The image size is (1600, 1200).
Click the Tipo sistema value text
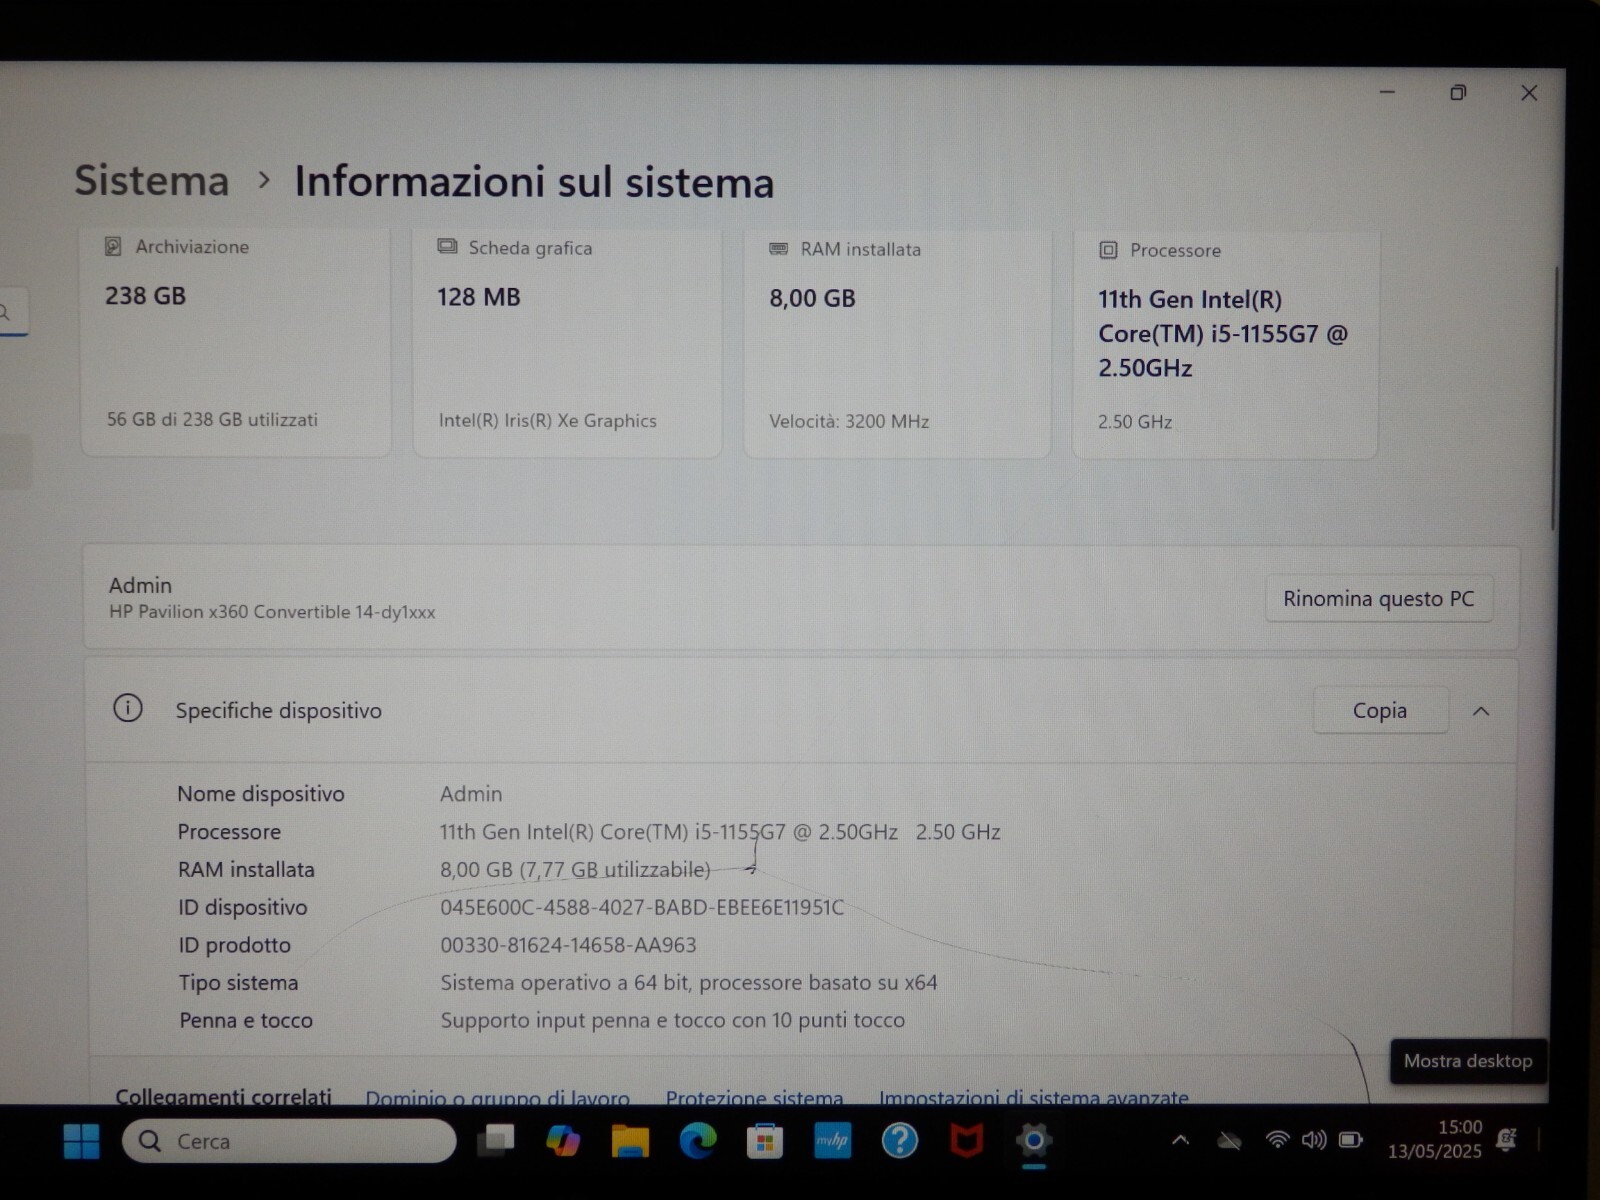pos(689,983)
